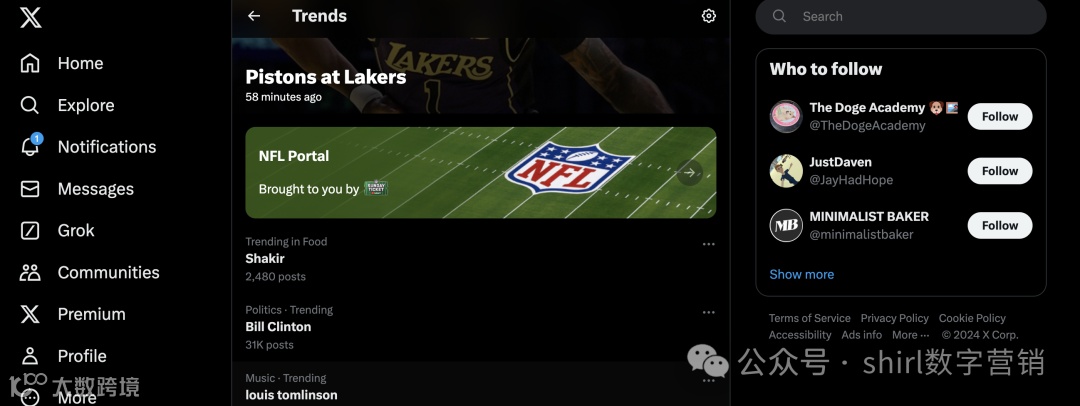Click into the Search field
This screenshot has height=406, width=1080.
tap(901, 17)
